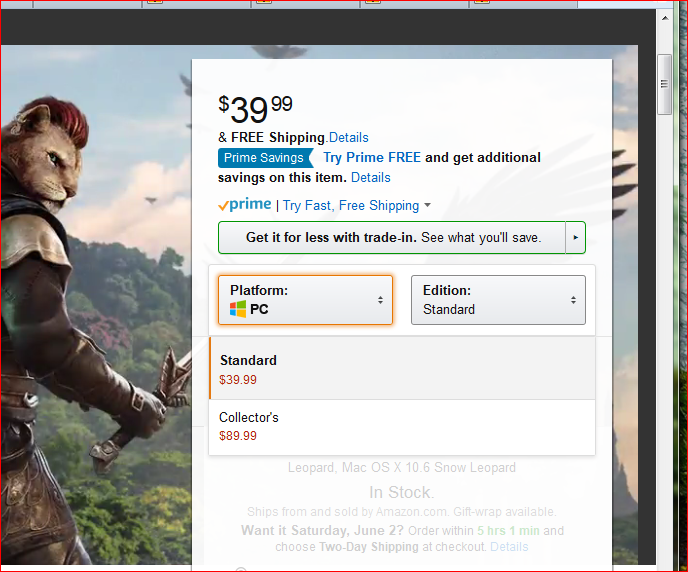
Task: Click Try Prime FREE link
Action: (372, 157)
